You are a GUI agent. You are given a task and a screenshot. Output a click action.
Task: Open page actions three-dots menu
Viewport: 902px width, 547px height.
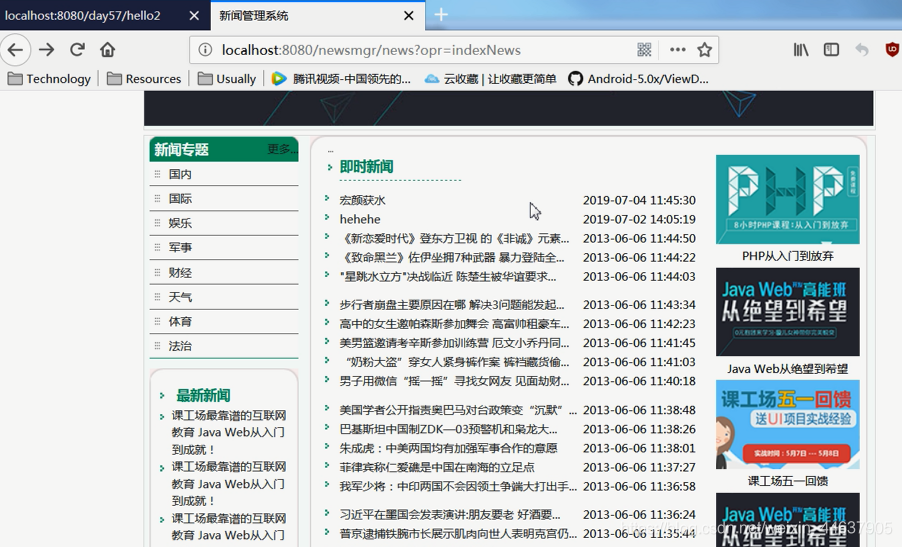(678, 50)
